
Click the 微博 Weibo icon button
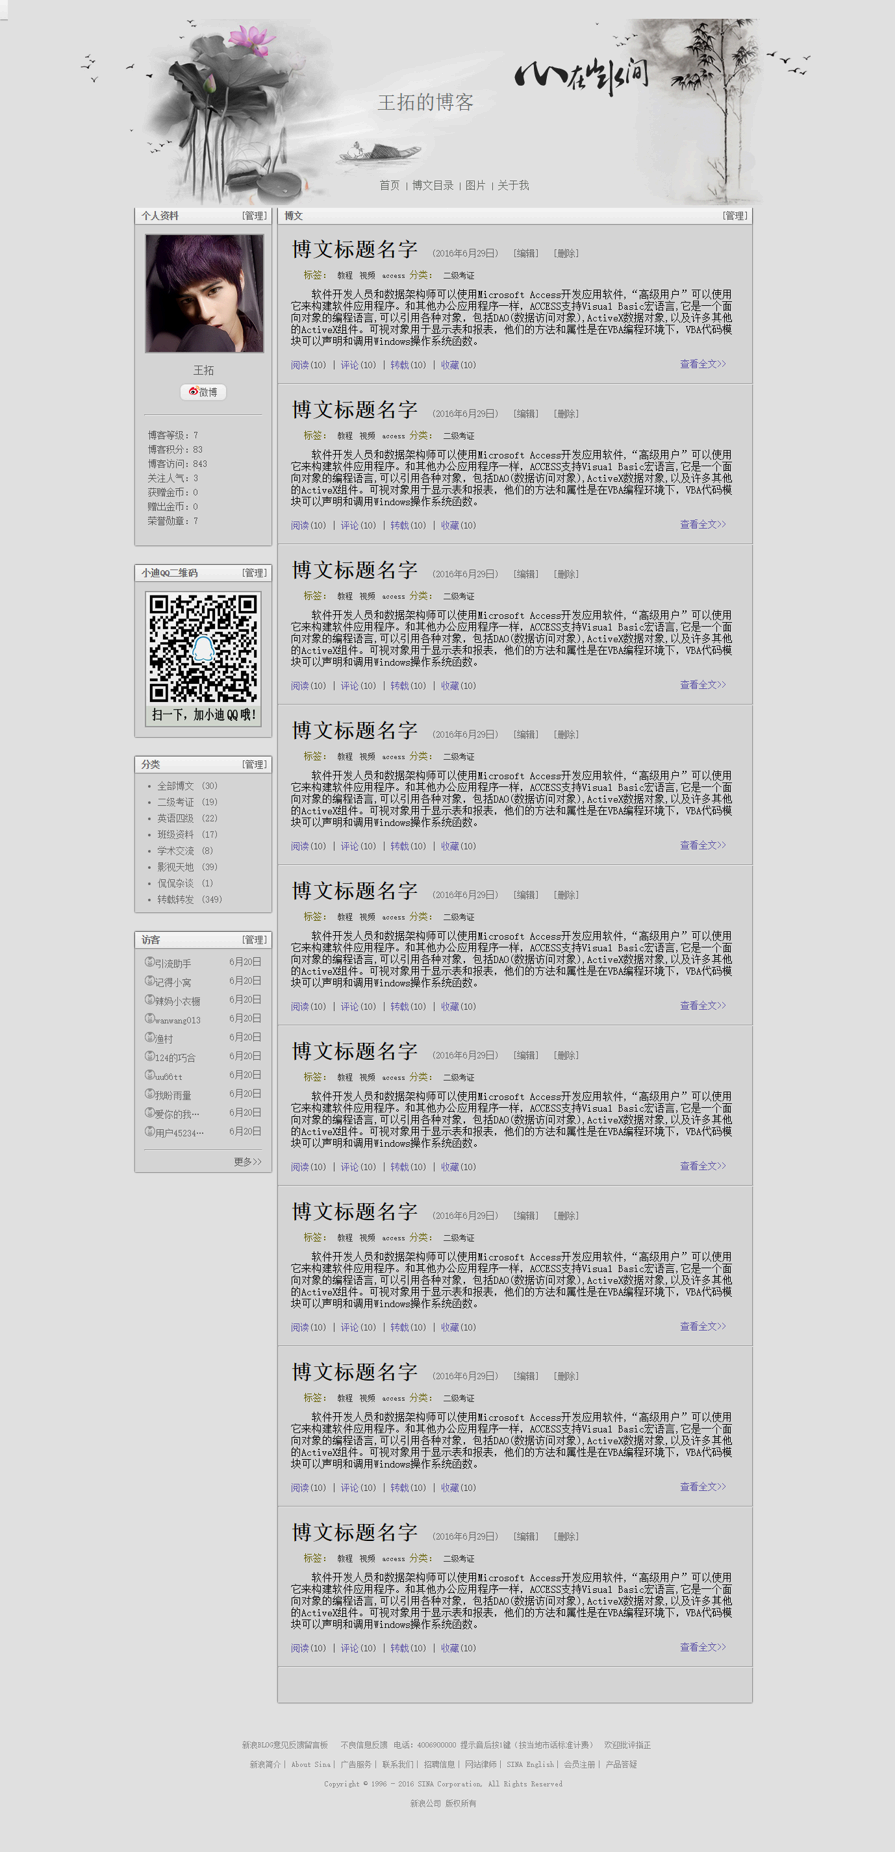[x=203, y=392]
